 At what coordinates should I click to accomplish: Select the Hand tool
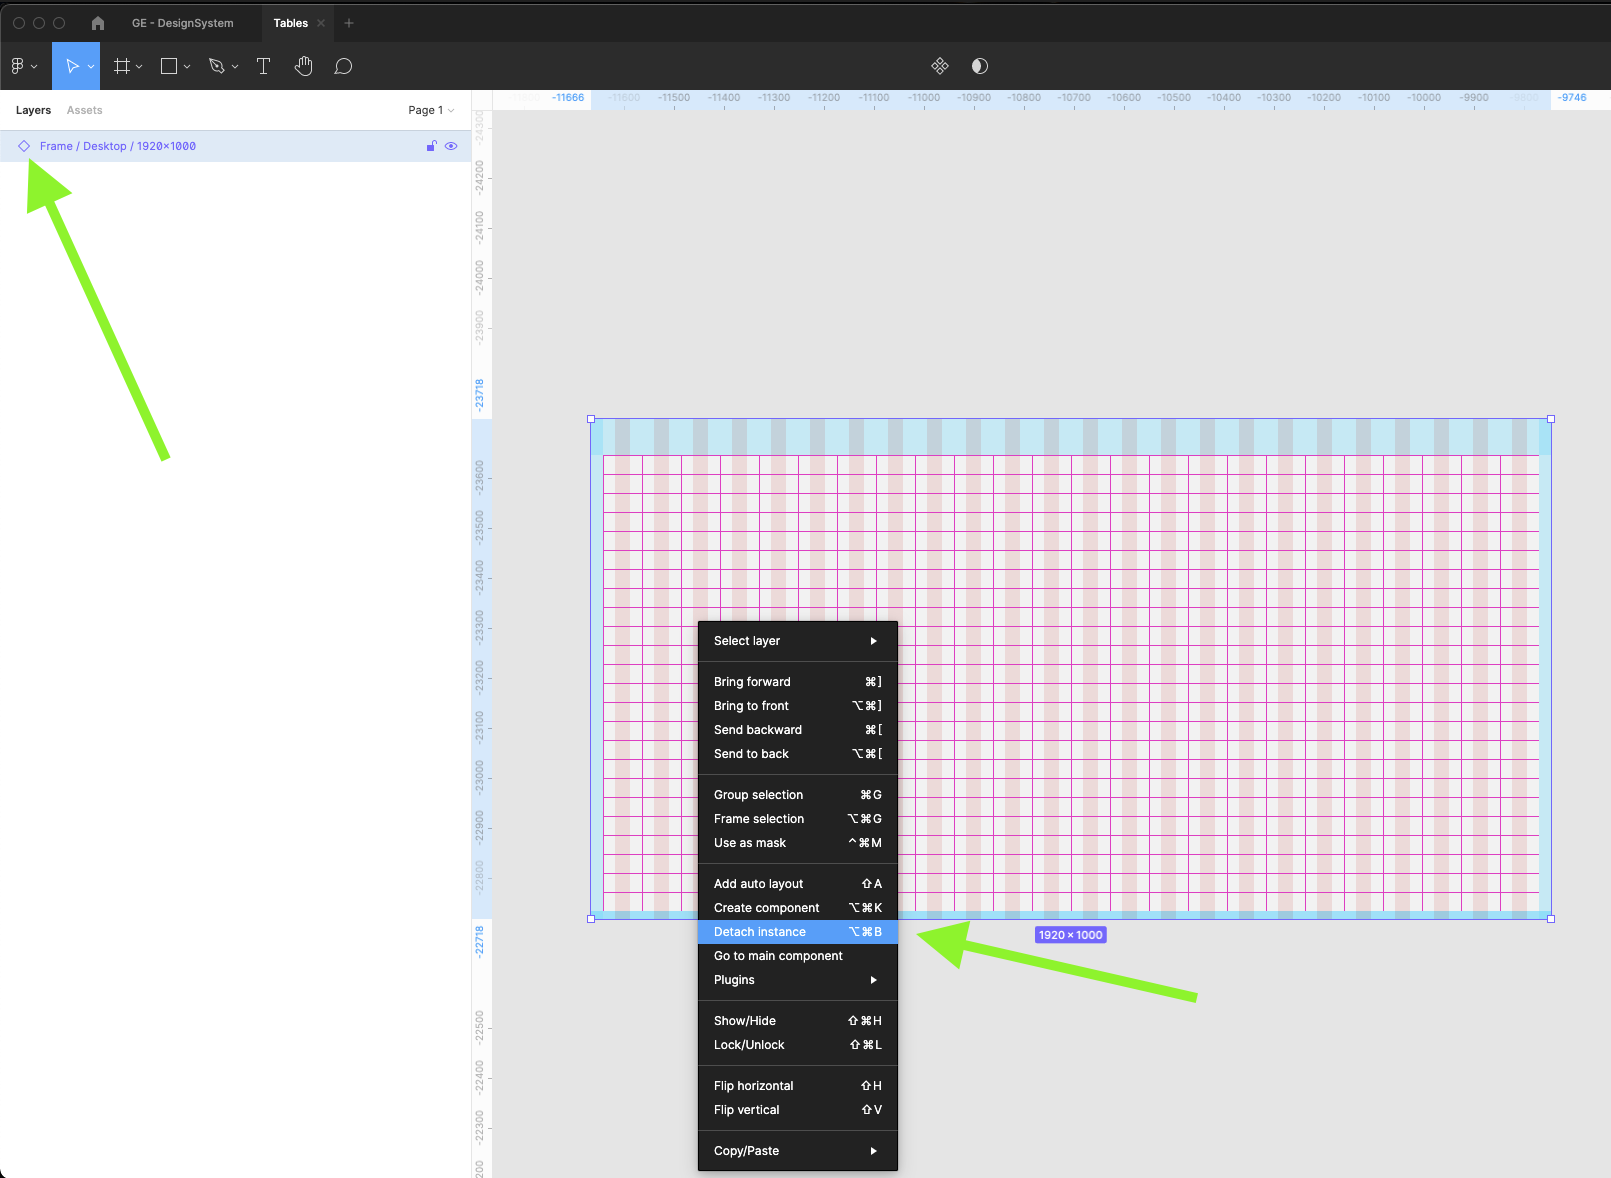click(304, 66)
